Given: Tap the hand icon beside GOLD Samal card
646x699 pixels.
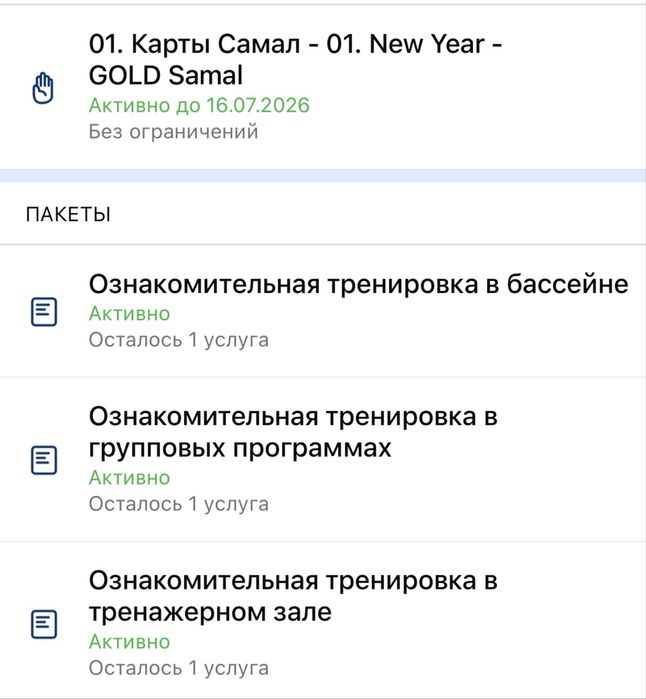Looking at the screenshot, I should tap(43, 88).
